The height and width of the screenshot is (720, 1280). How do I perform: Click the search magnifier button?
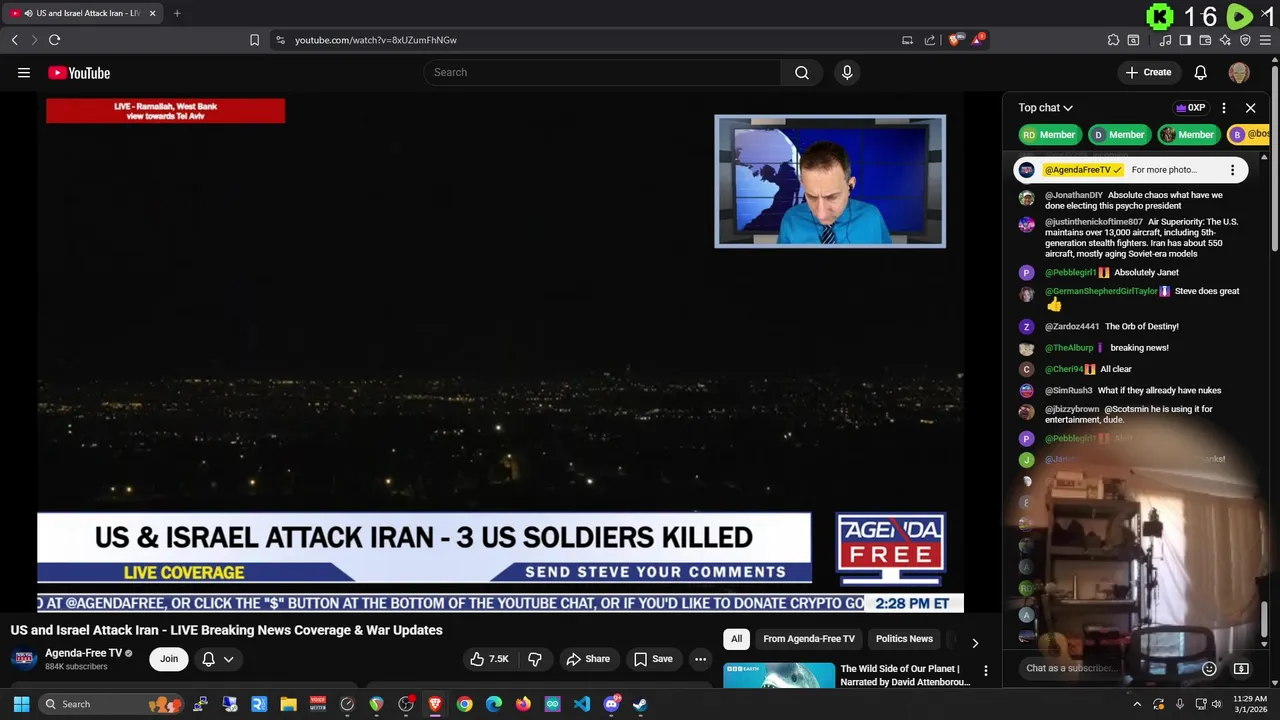(x=802, y=72)
